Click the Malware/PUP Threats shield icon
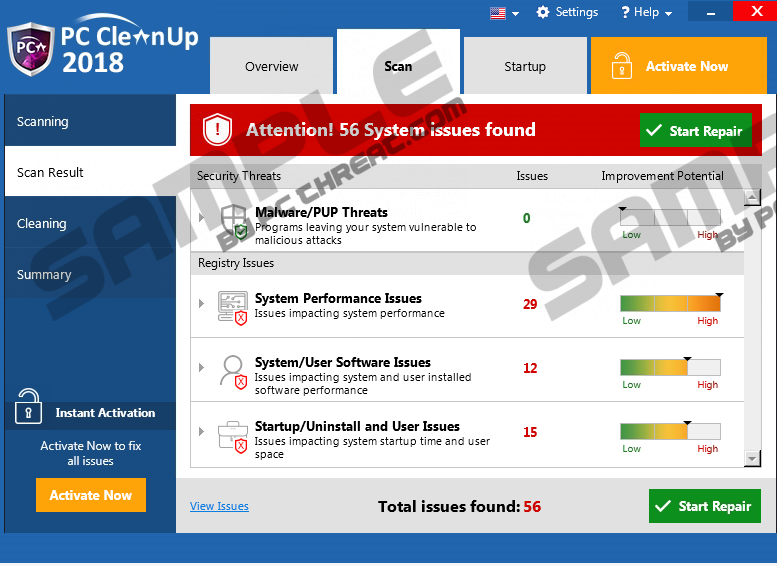777x566 pixels. 233,222
